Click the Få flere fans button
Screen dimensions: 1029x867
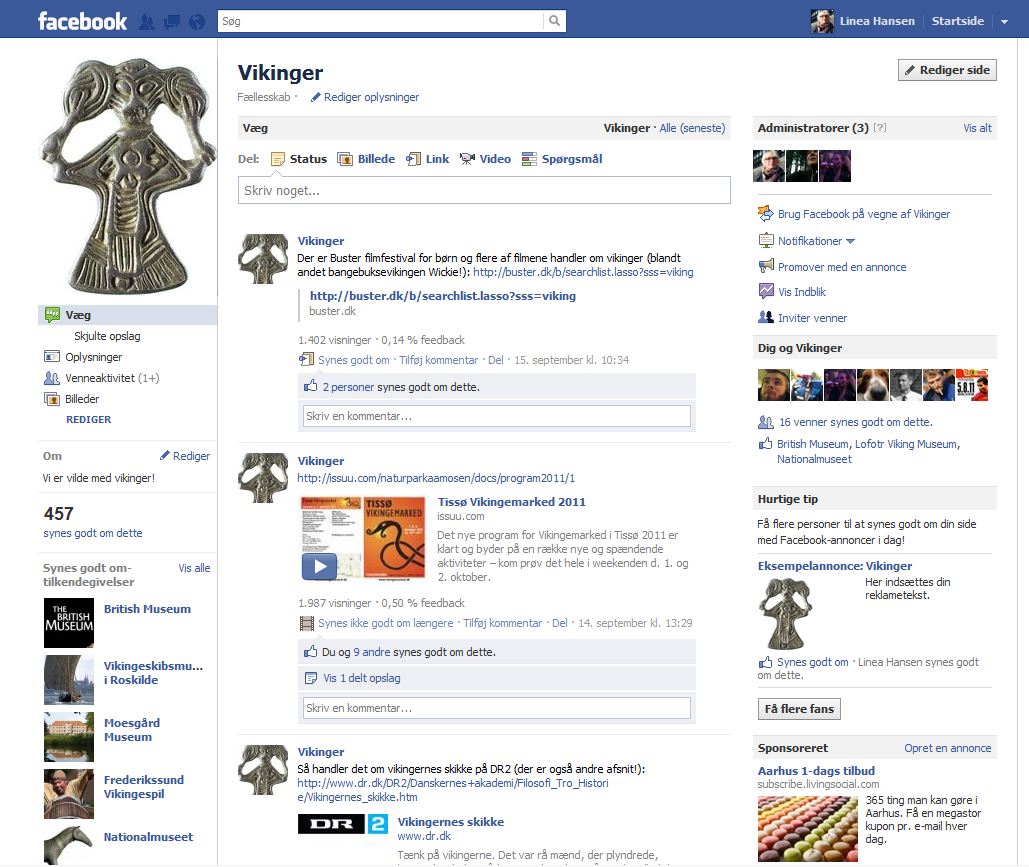click(799, 709)
